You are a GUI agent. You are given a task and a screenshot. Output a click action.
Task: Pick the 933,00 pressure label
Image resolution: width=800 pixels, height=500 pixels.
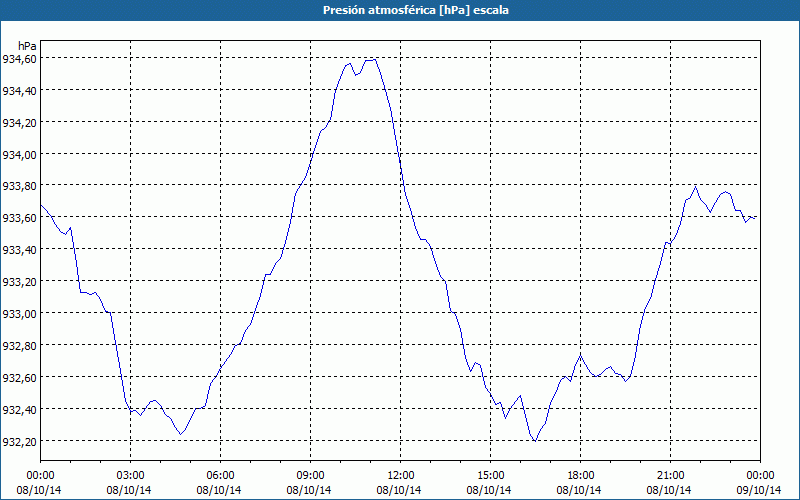coord(19,314)
